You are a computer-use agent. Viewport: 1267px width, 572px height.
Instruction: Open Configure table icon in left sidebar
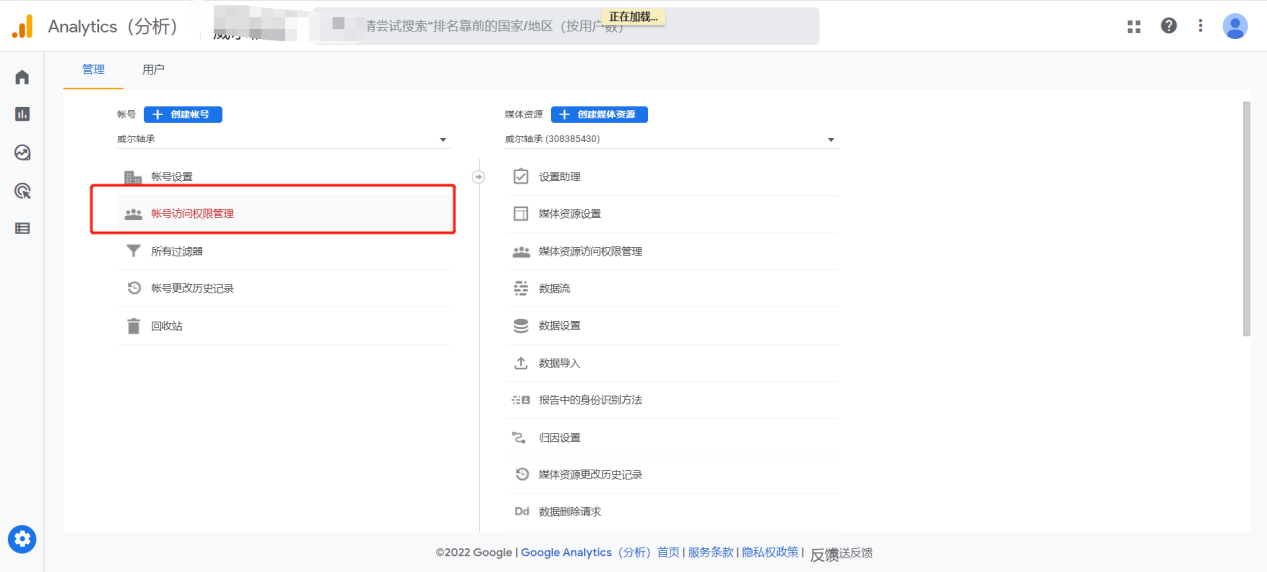22,228
